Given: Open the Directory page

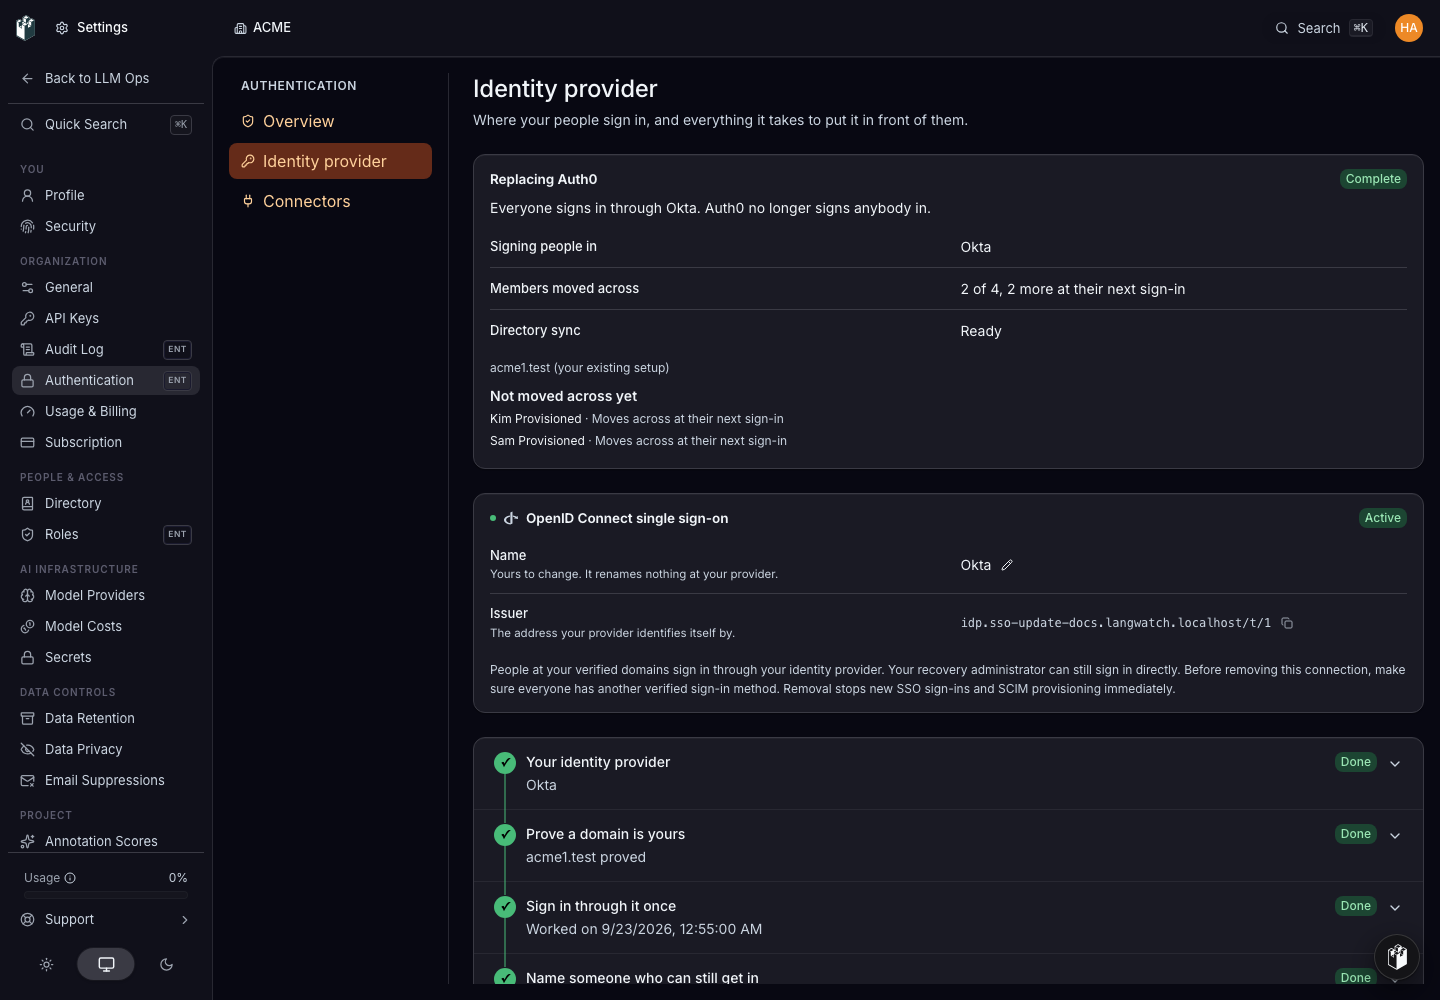Looking at the screenshot, I should 106,503.
